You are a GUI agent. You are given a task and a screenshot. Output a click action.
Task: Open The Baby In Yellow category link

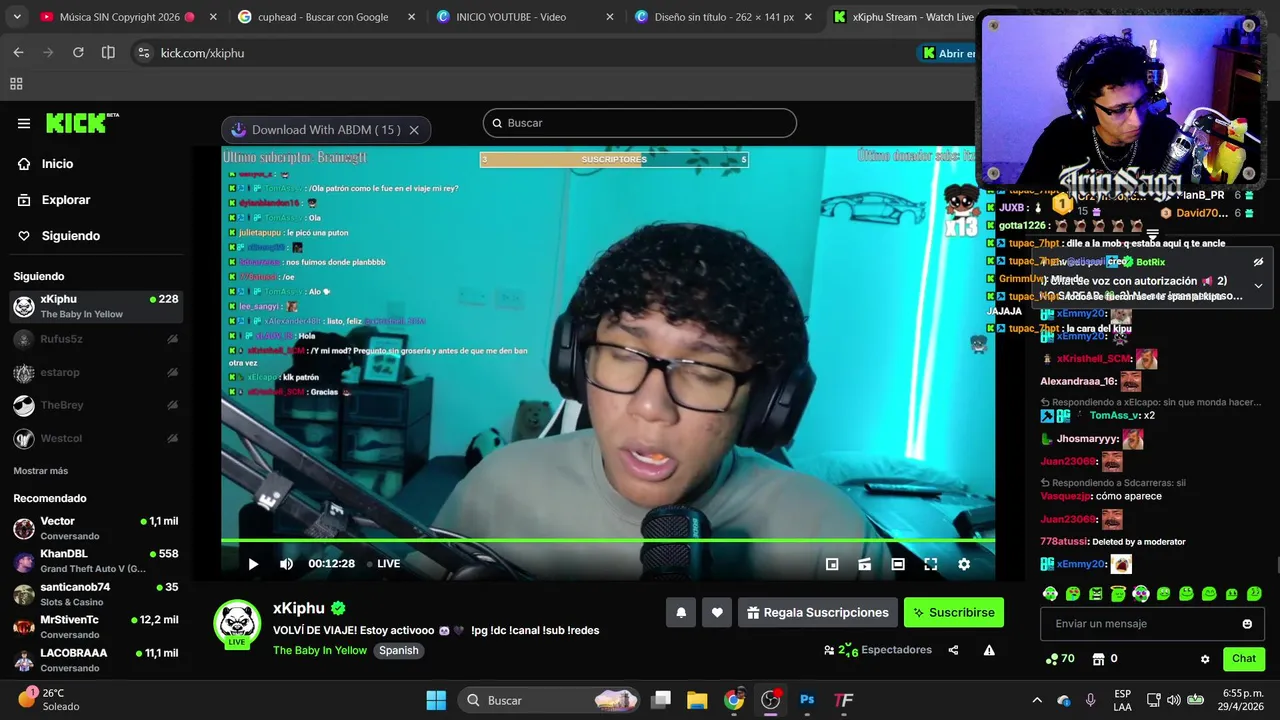[x=320, y=650]
